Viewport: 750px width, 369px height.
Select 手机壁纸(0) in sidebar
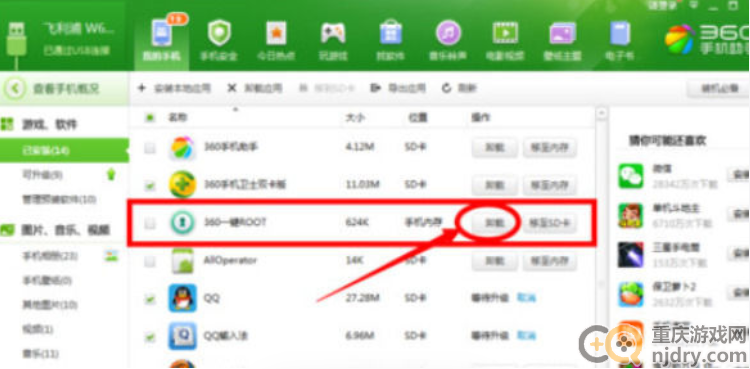pyautogui.click(x=47, y=280)
